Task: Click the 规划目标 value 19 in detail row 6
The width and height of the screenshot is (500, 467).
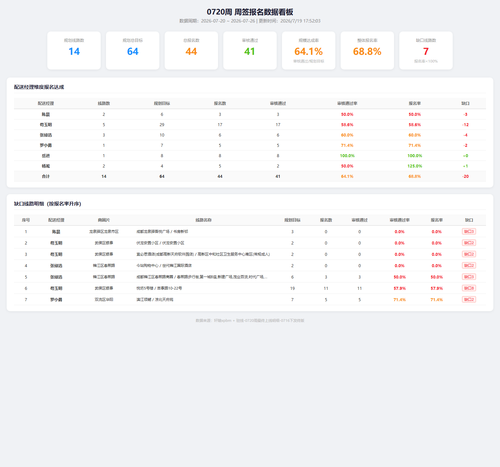Action: point(292,288)
